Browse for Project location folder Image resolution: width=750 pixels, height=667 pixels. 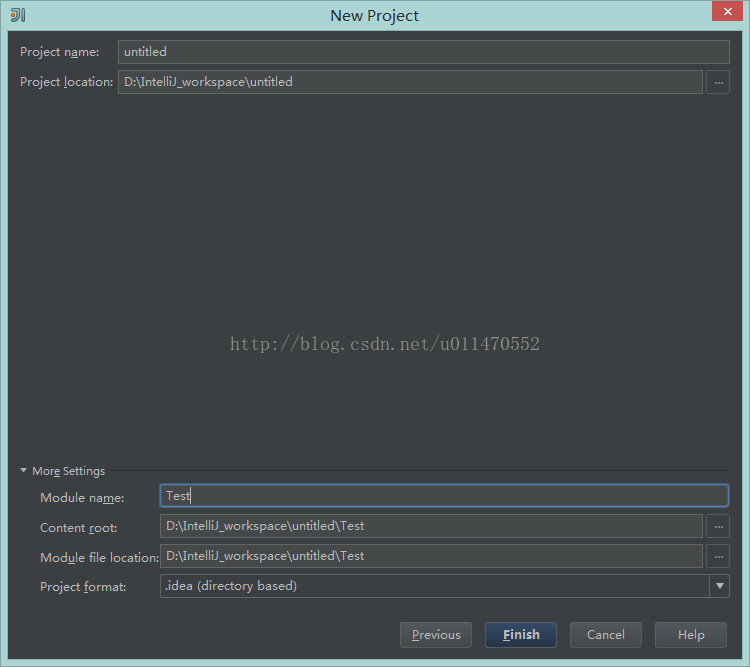718,82
